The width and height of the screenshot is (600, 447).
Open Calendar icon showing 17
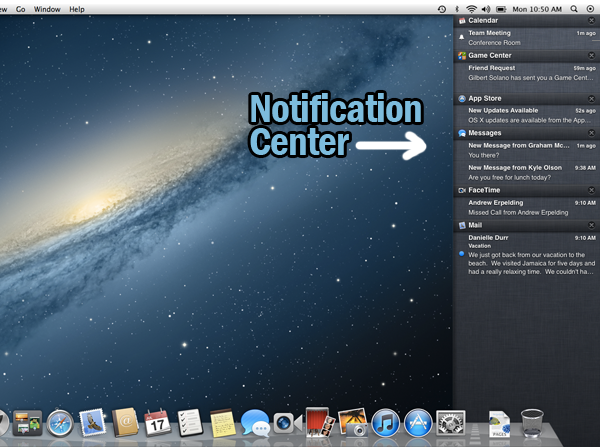click(x=157, y=423)
